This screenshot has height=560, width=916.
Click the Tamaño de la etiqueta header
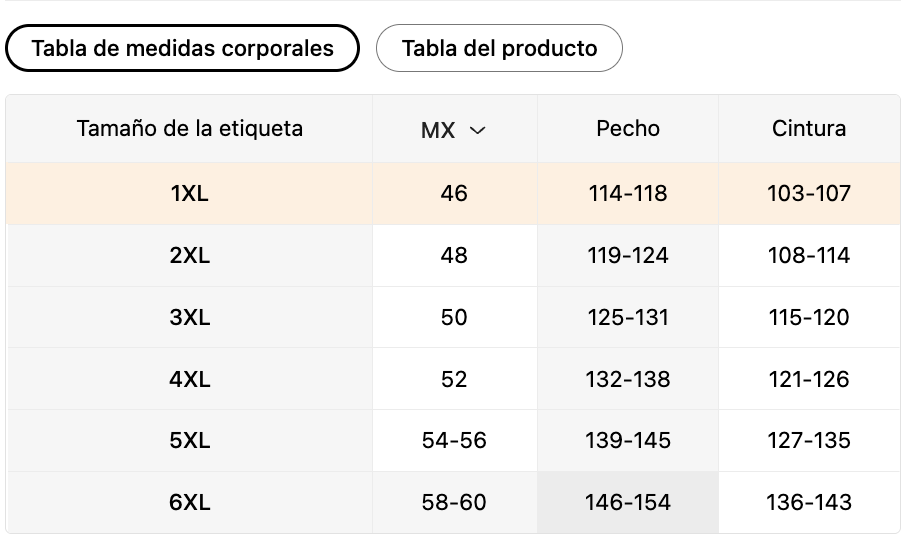190,128
